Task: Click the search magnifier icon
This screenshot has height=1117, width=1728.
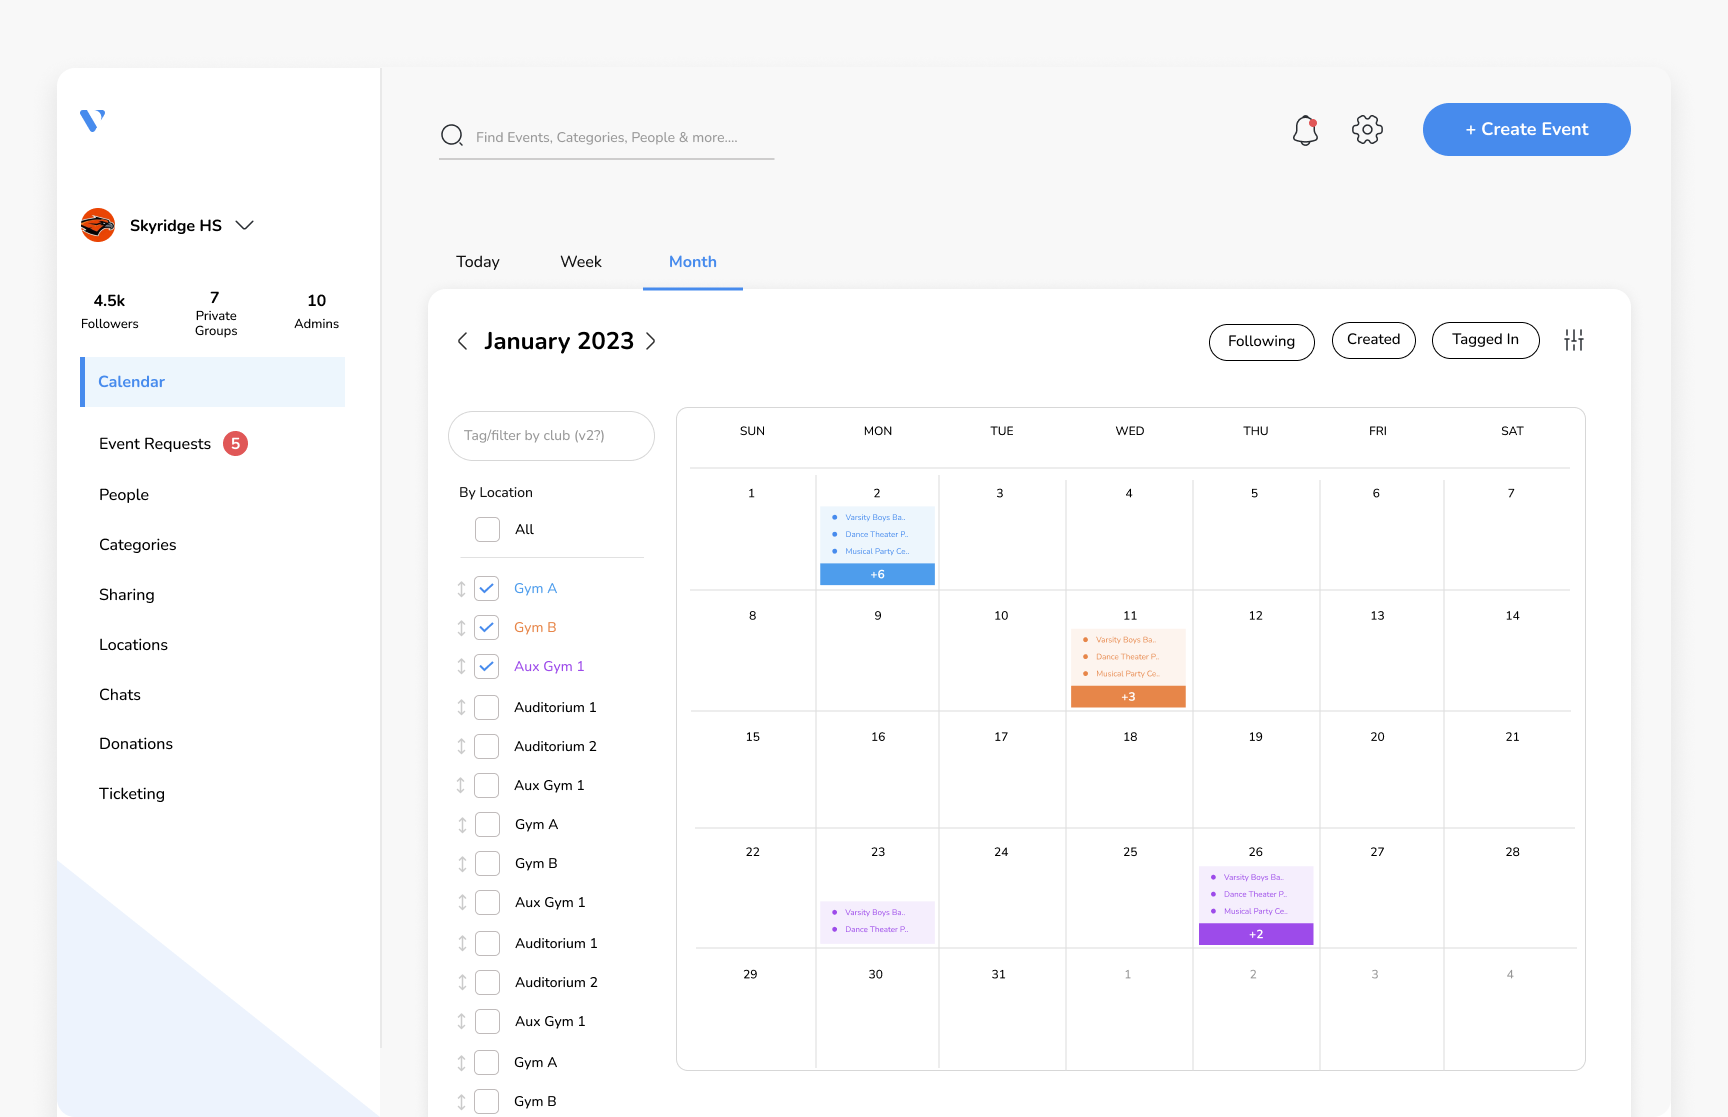Action: tap(452, 136)
